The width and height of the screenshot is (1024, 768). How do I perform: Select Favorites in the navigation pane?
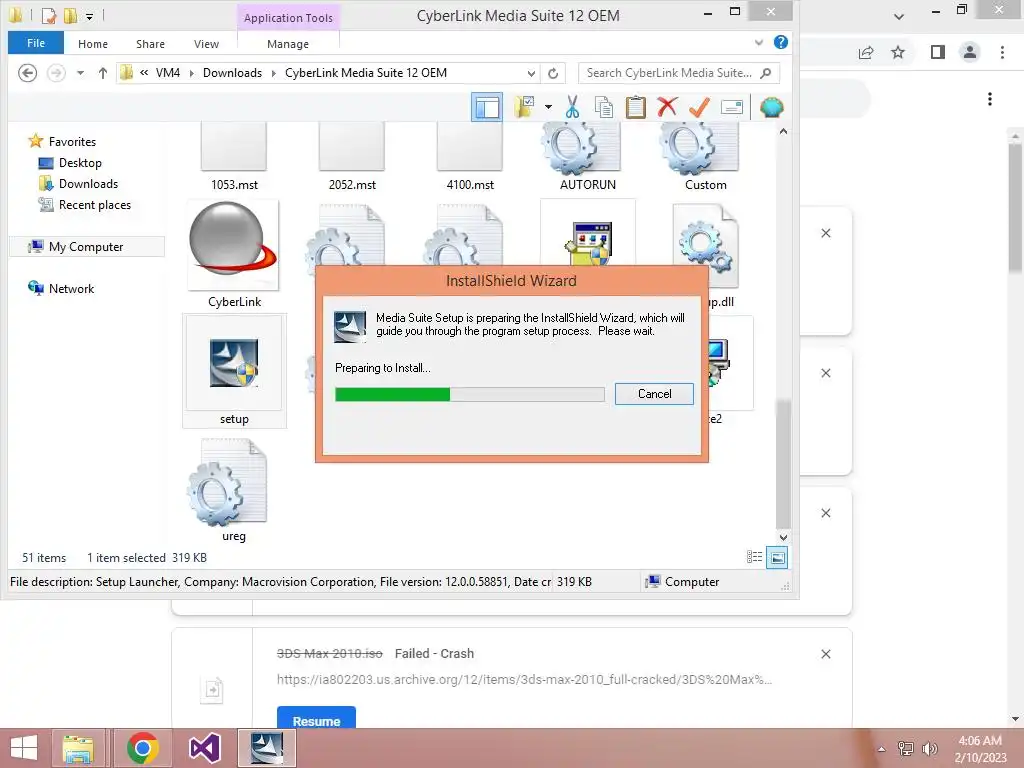coord(72,142)
